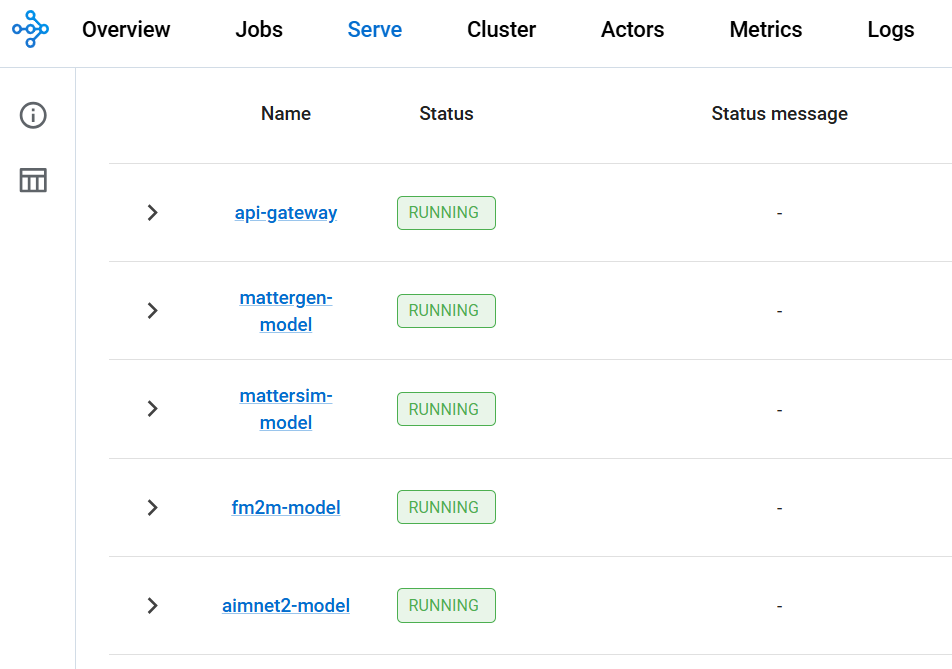Screen dimensions: 952x669
Task: Open the Cluster tab
Action: click(x=502, y=29)
